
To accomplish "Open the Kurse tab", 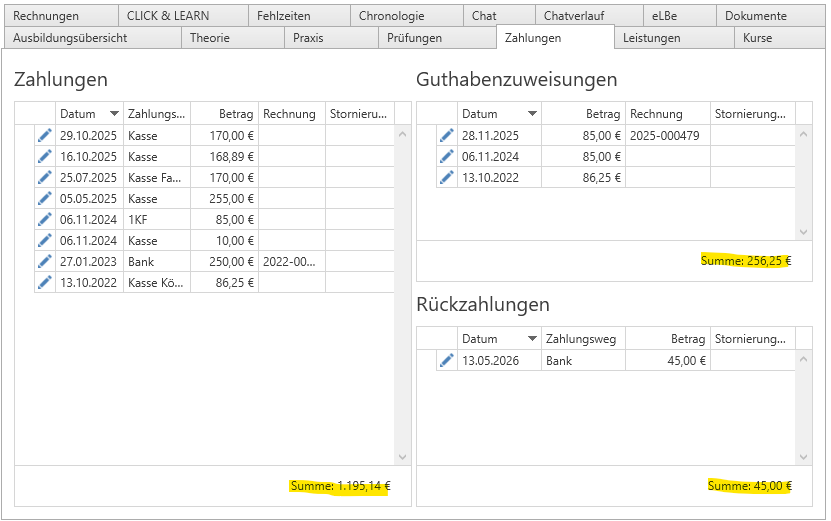I will pos(780,38).
